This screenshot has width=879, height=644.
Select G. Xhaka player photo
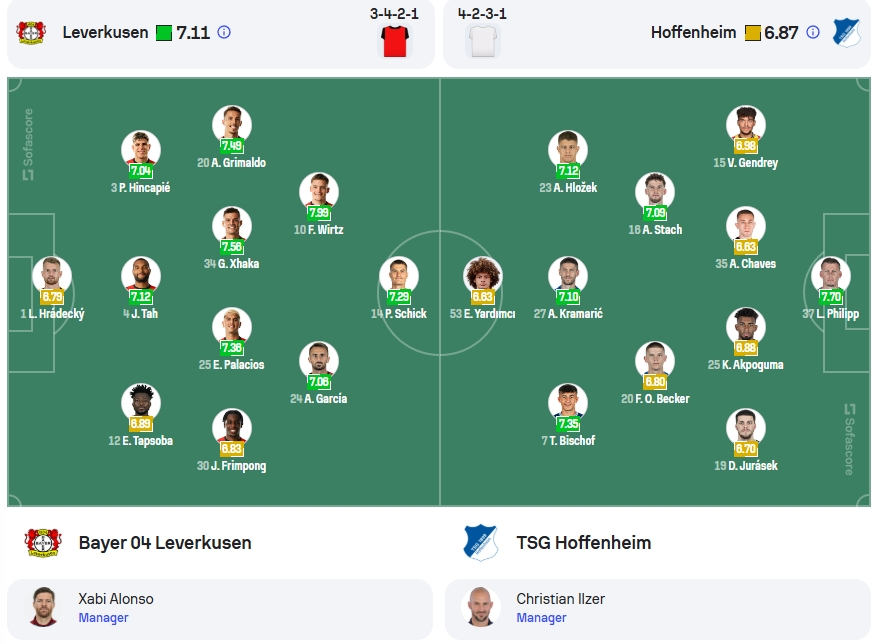tap(232, 226)
